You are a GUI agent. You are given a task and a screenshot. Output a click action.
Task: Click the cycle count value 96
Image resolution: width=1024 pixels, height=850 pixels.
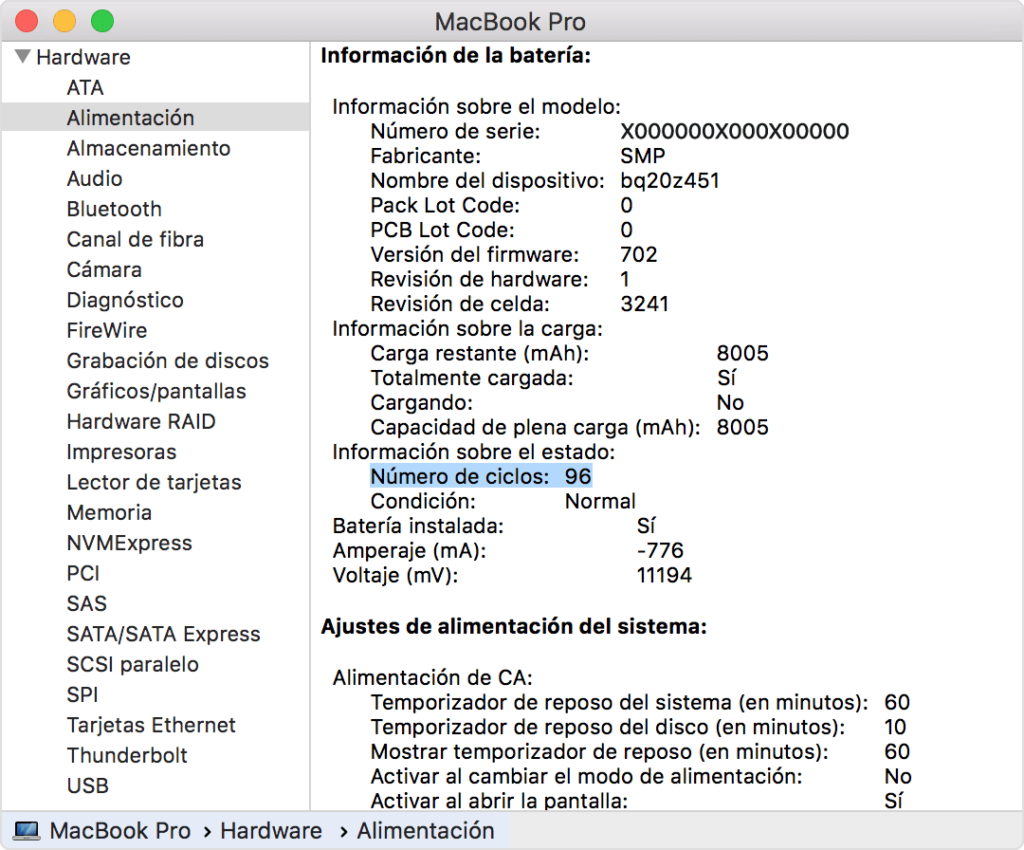click(578, 477)
